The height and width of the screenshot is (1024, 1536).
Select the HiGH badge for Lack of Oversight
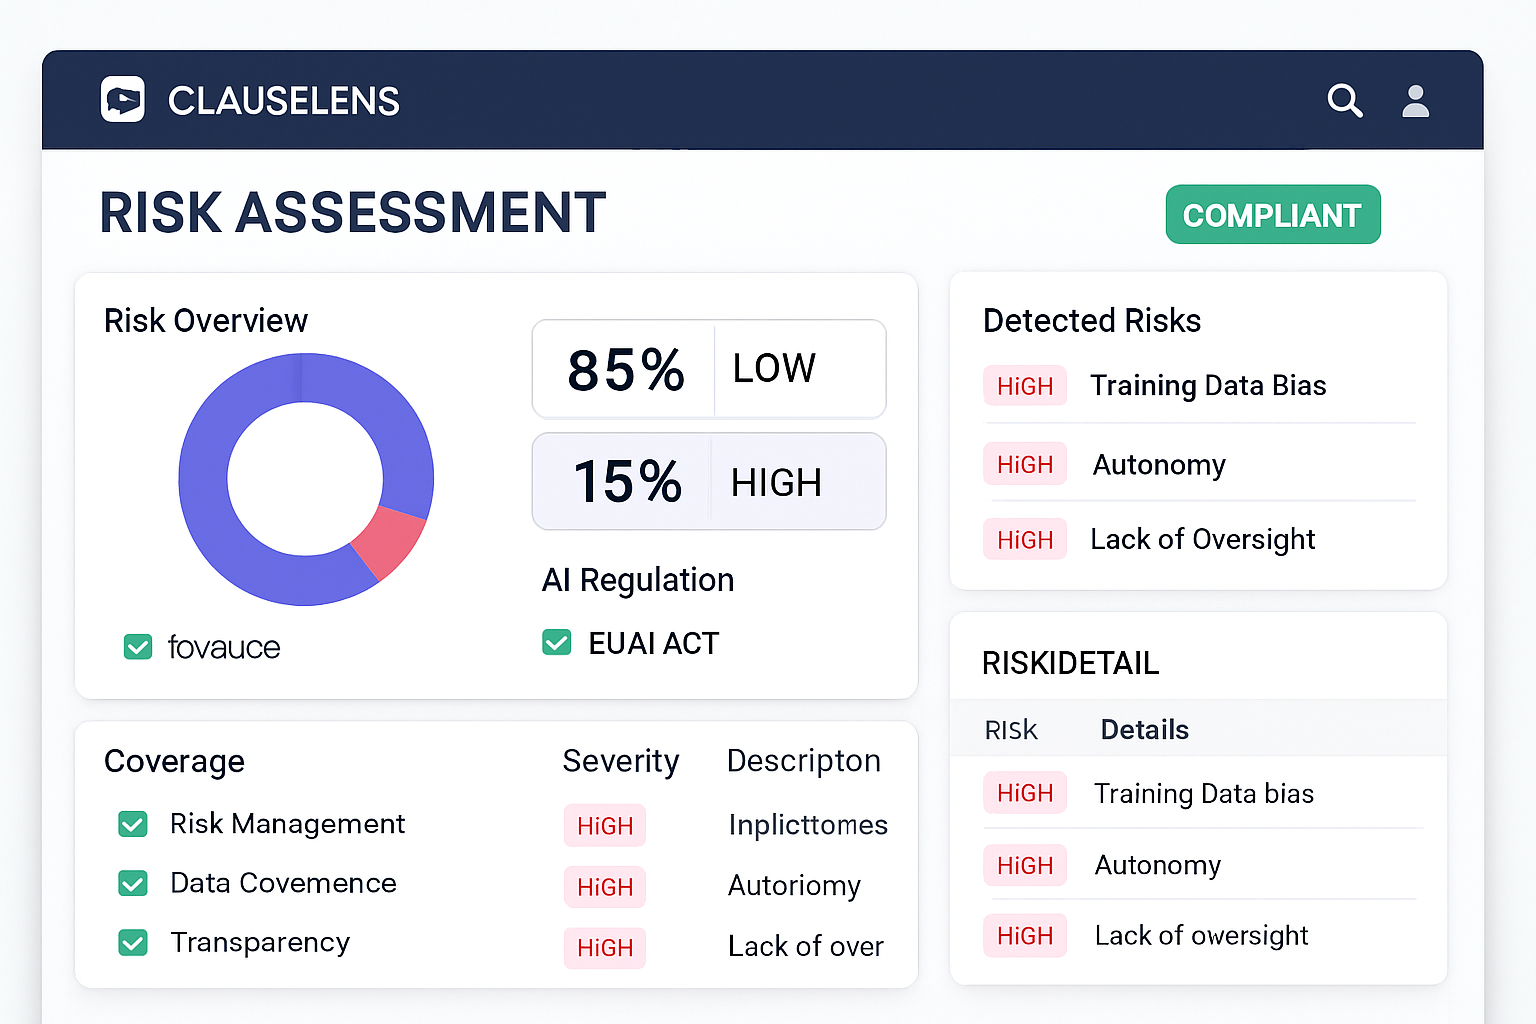1025,539
